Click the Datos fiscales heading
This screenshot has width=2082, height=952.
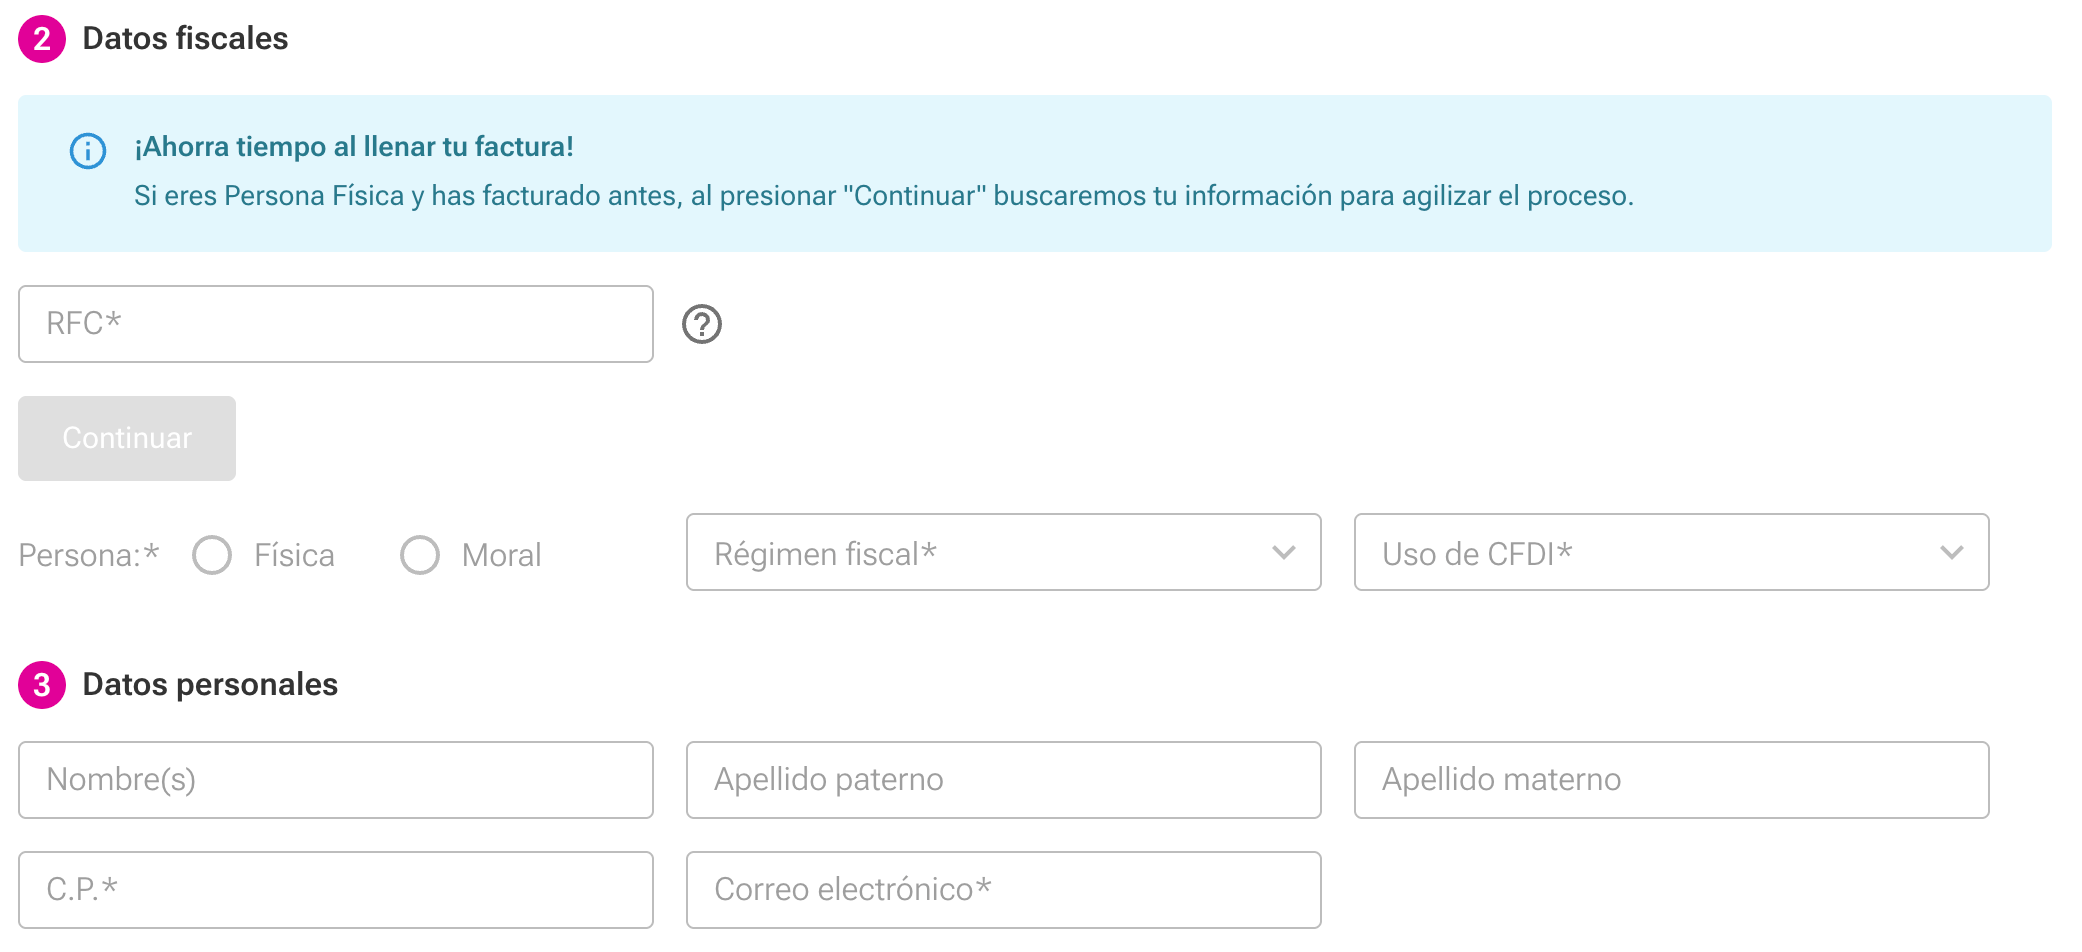[x=185, y=38]
